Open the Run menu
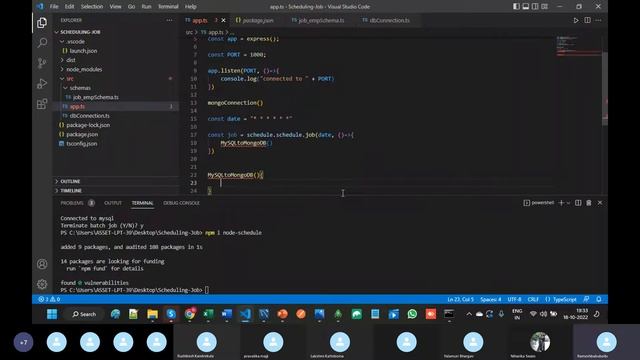Screen dimensions: 640x360 [146, 7]
